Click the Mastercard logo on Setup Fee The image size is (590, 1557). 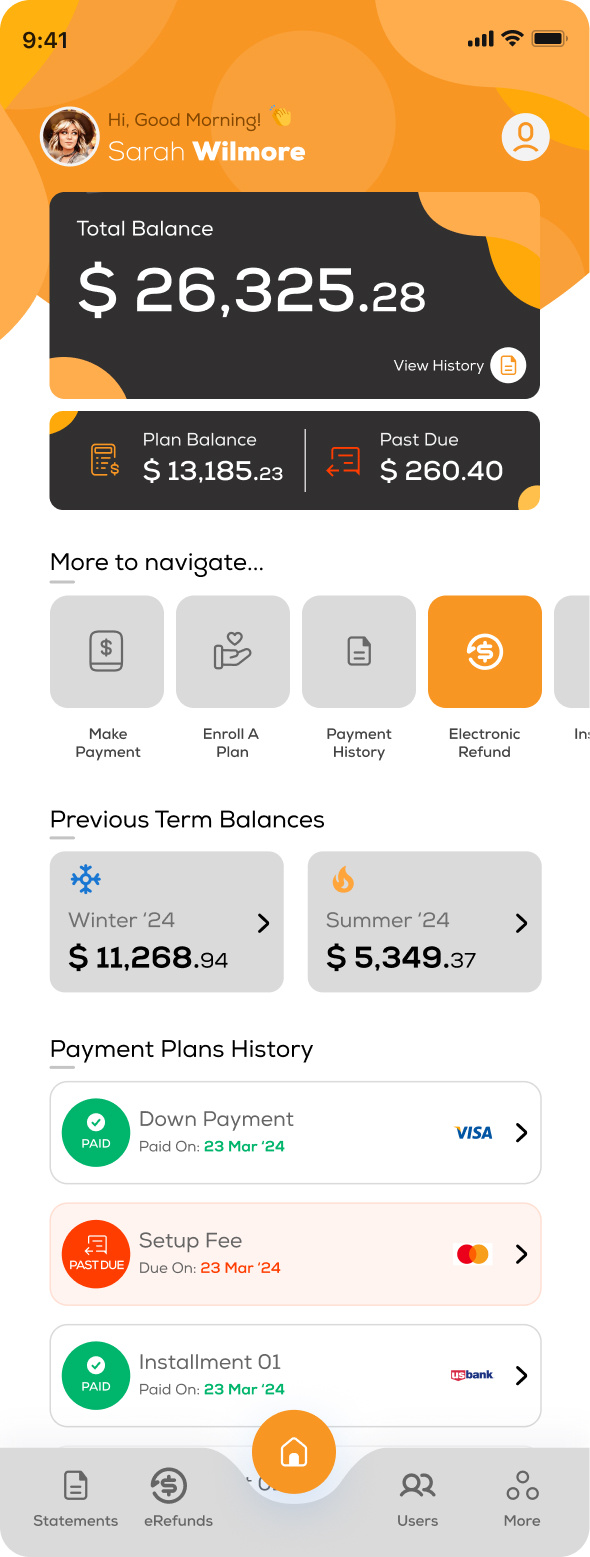tap(472, 1253)
